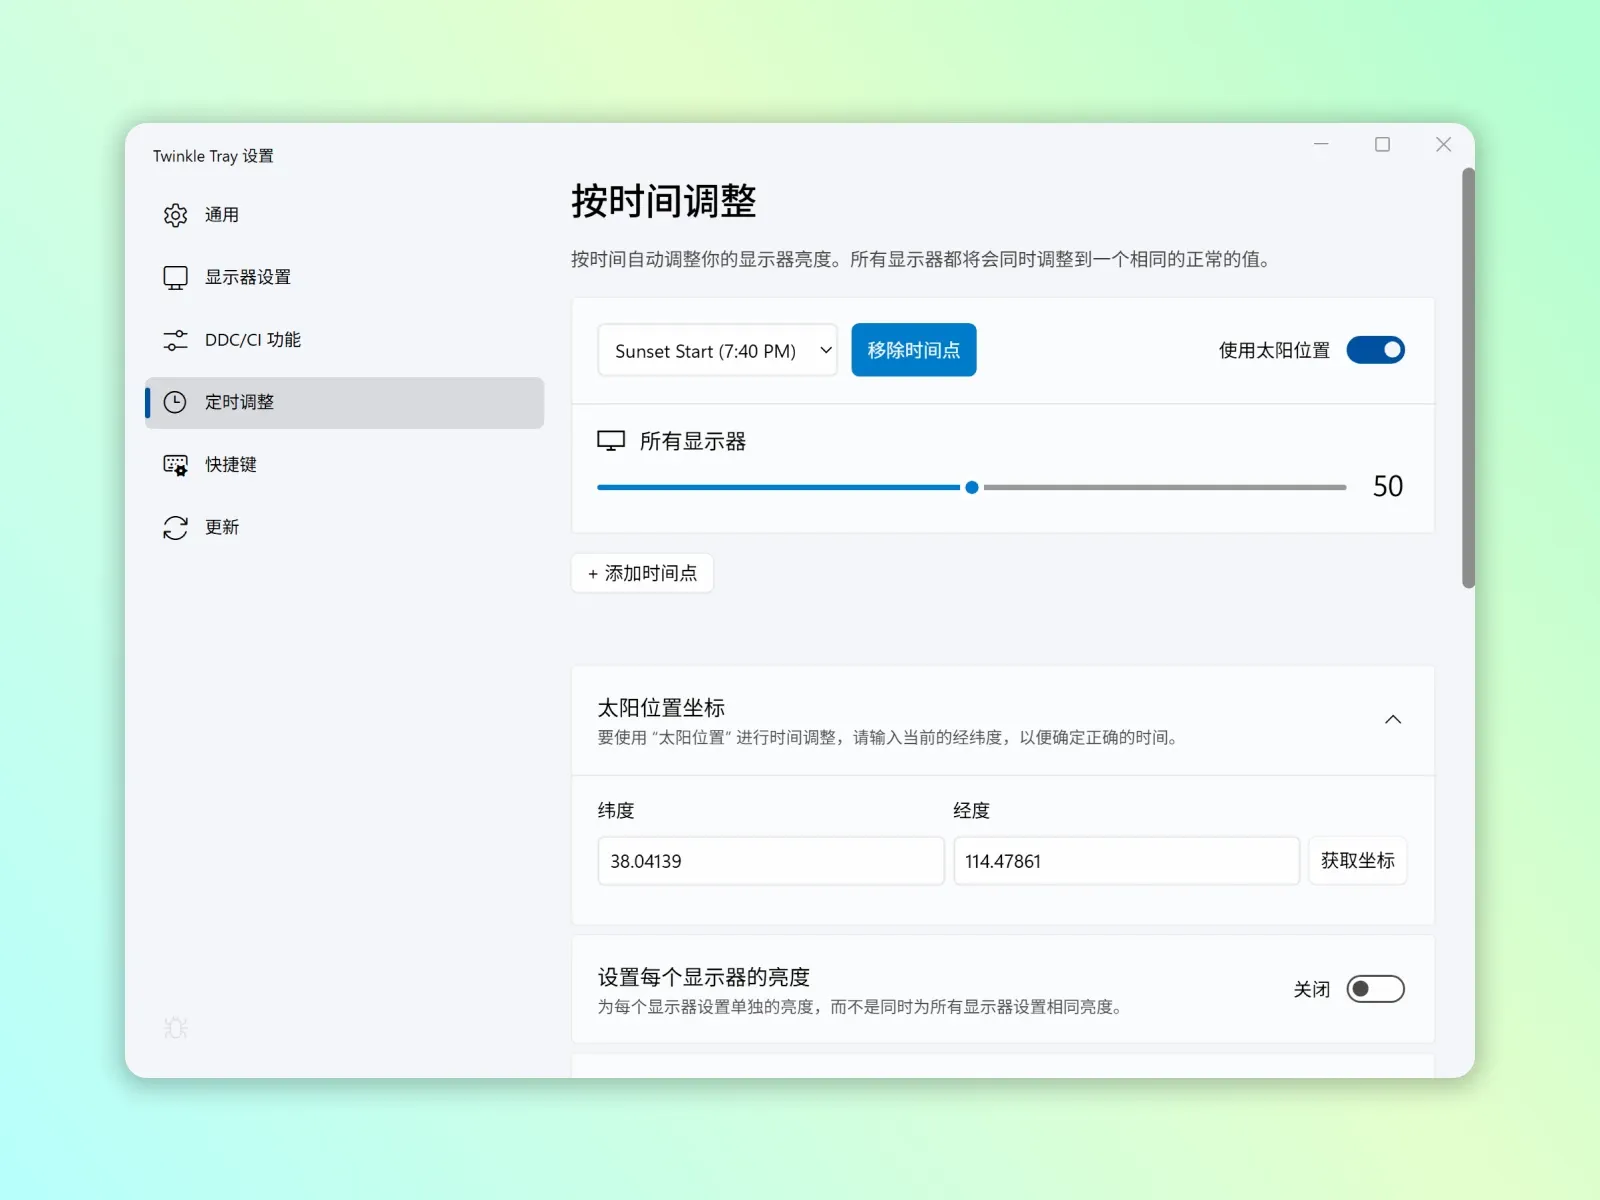Minimize the Twinkle Tray settings window
Viewport: 1600px width, 1200px height.
click(1321, 144)
